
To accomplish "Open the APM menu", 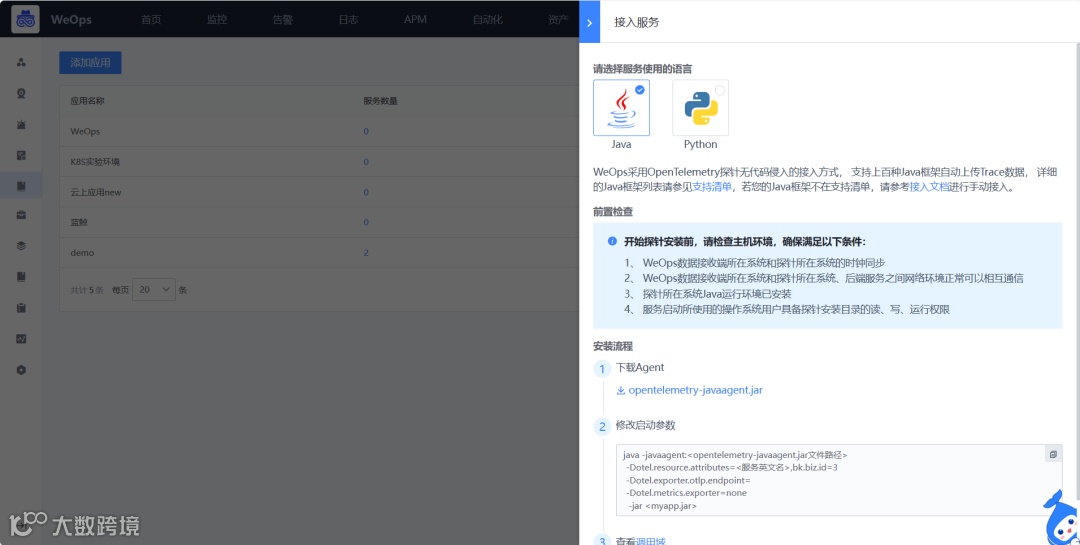I will [415, 19].
